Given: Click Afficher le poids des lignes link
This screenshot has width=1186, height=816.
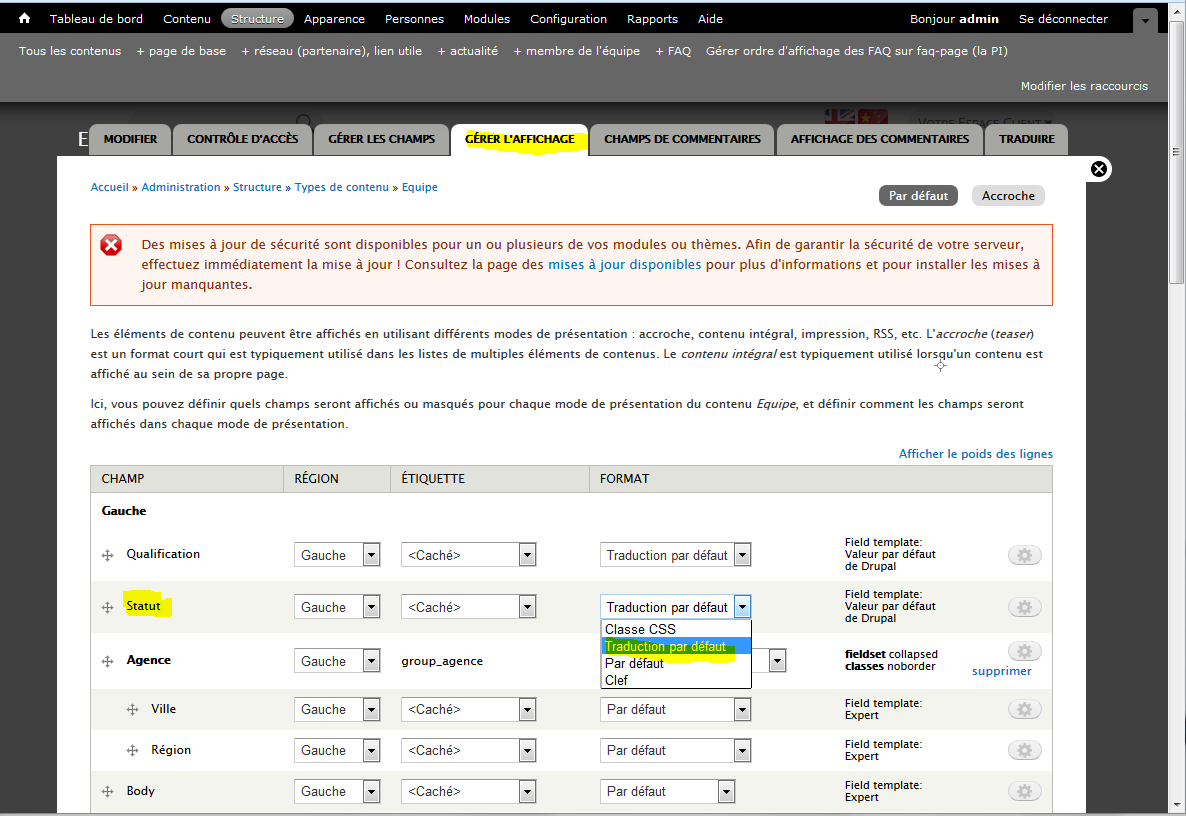Looking at the screenshot, I should click(x=975, y=454).
